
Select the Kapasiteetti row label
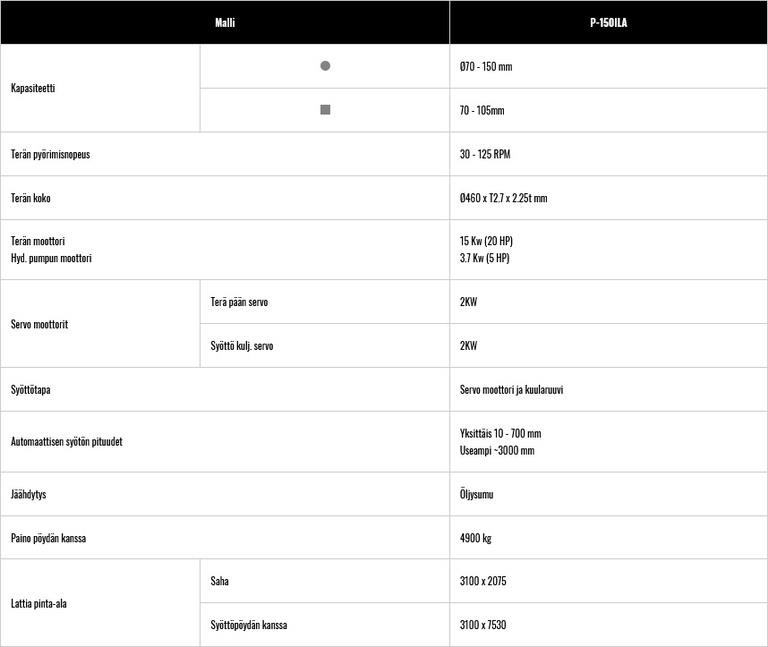(x=33, y=88)
